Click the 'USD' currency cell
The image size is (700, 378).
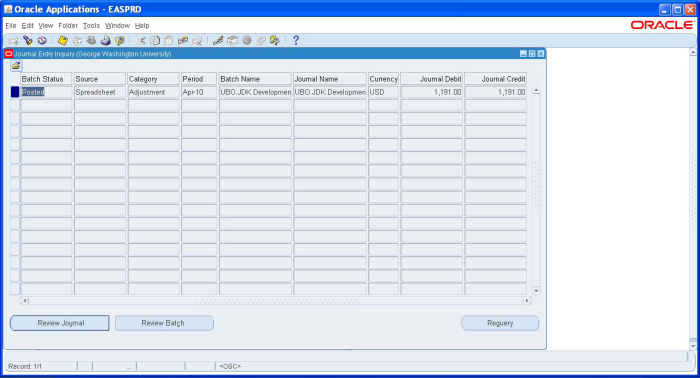point(383,92)
